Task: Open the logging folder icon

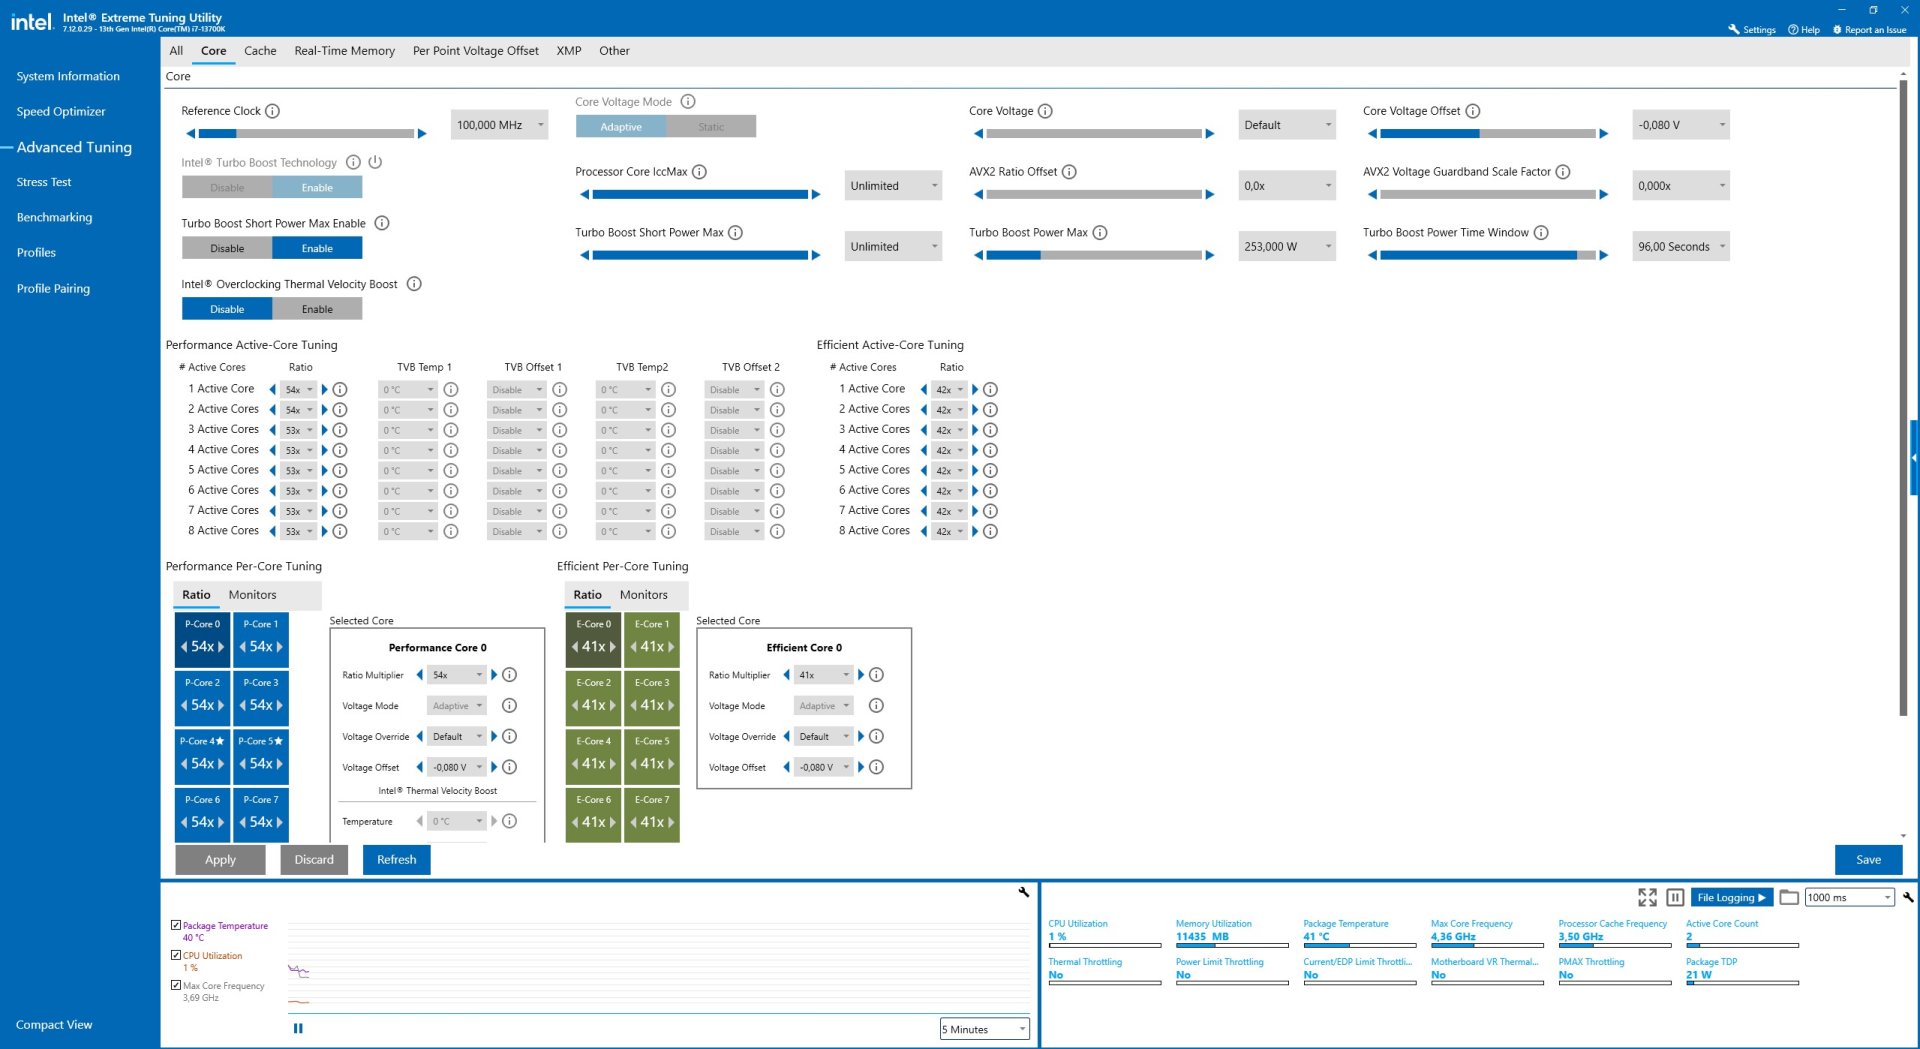Action: click(1789, 897)
